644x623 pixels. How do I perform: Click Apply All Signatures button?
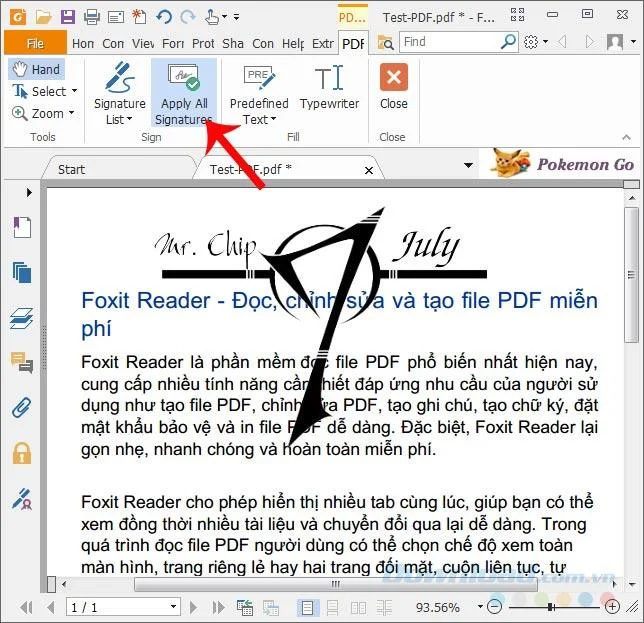coord(184,93)
